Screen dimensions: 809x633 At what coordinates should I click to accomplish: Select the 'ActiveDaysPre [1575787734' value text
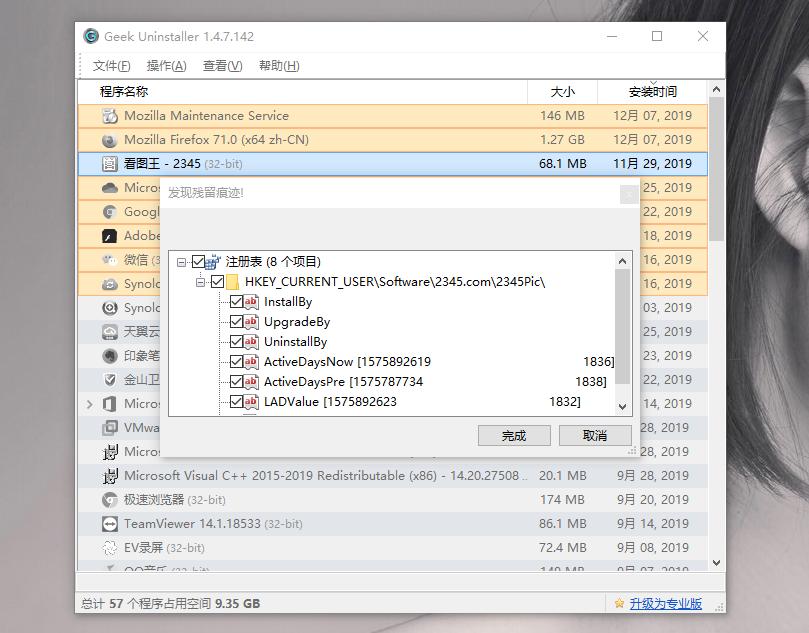point(343,382)
